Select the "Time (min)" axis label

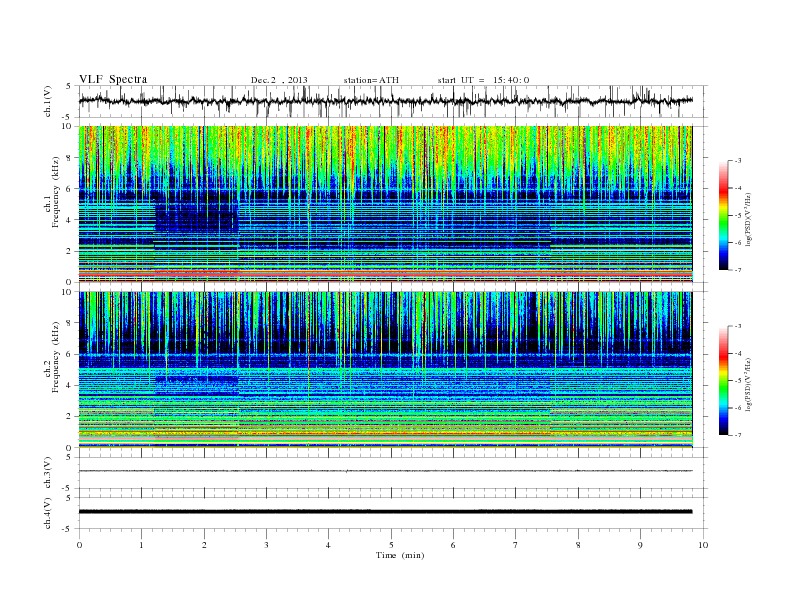click(400, 555)
